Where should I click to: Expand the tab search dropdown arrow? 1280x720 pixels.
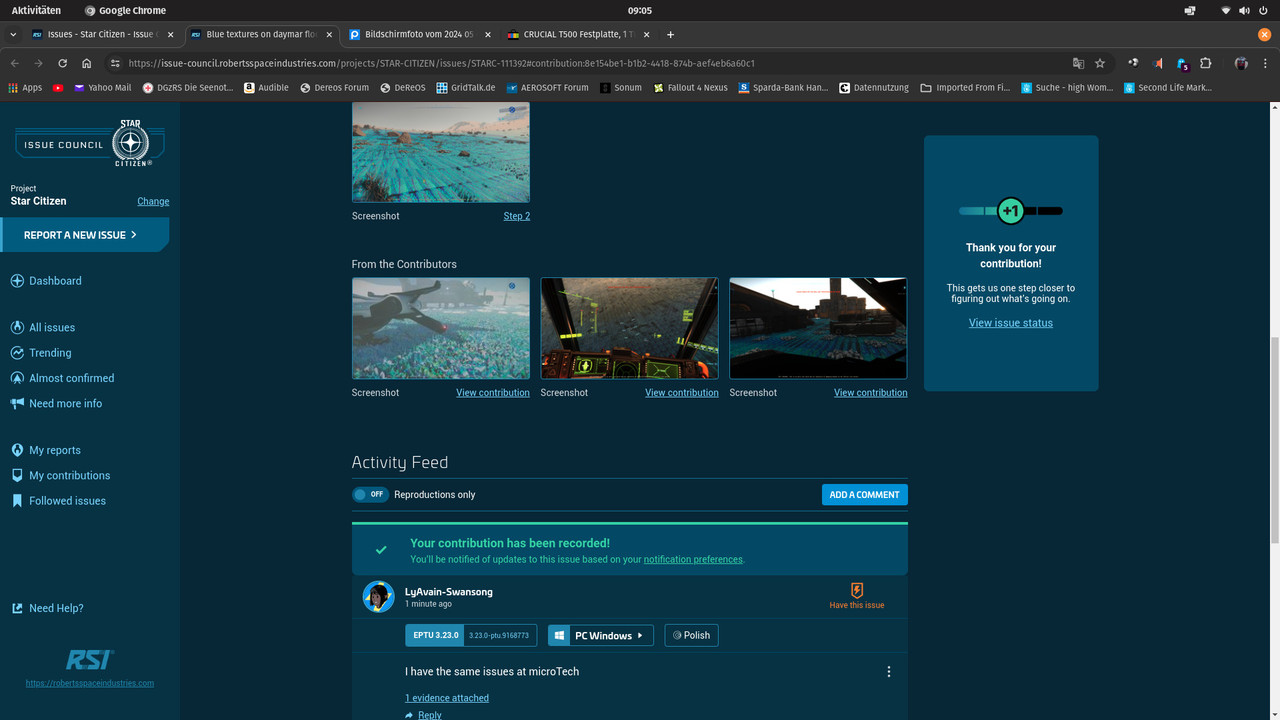pos(13,34)
